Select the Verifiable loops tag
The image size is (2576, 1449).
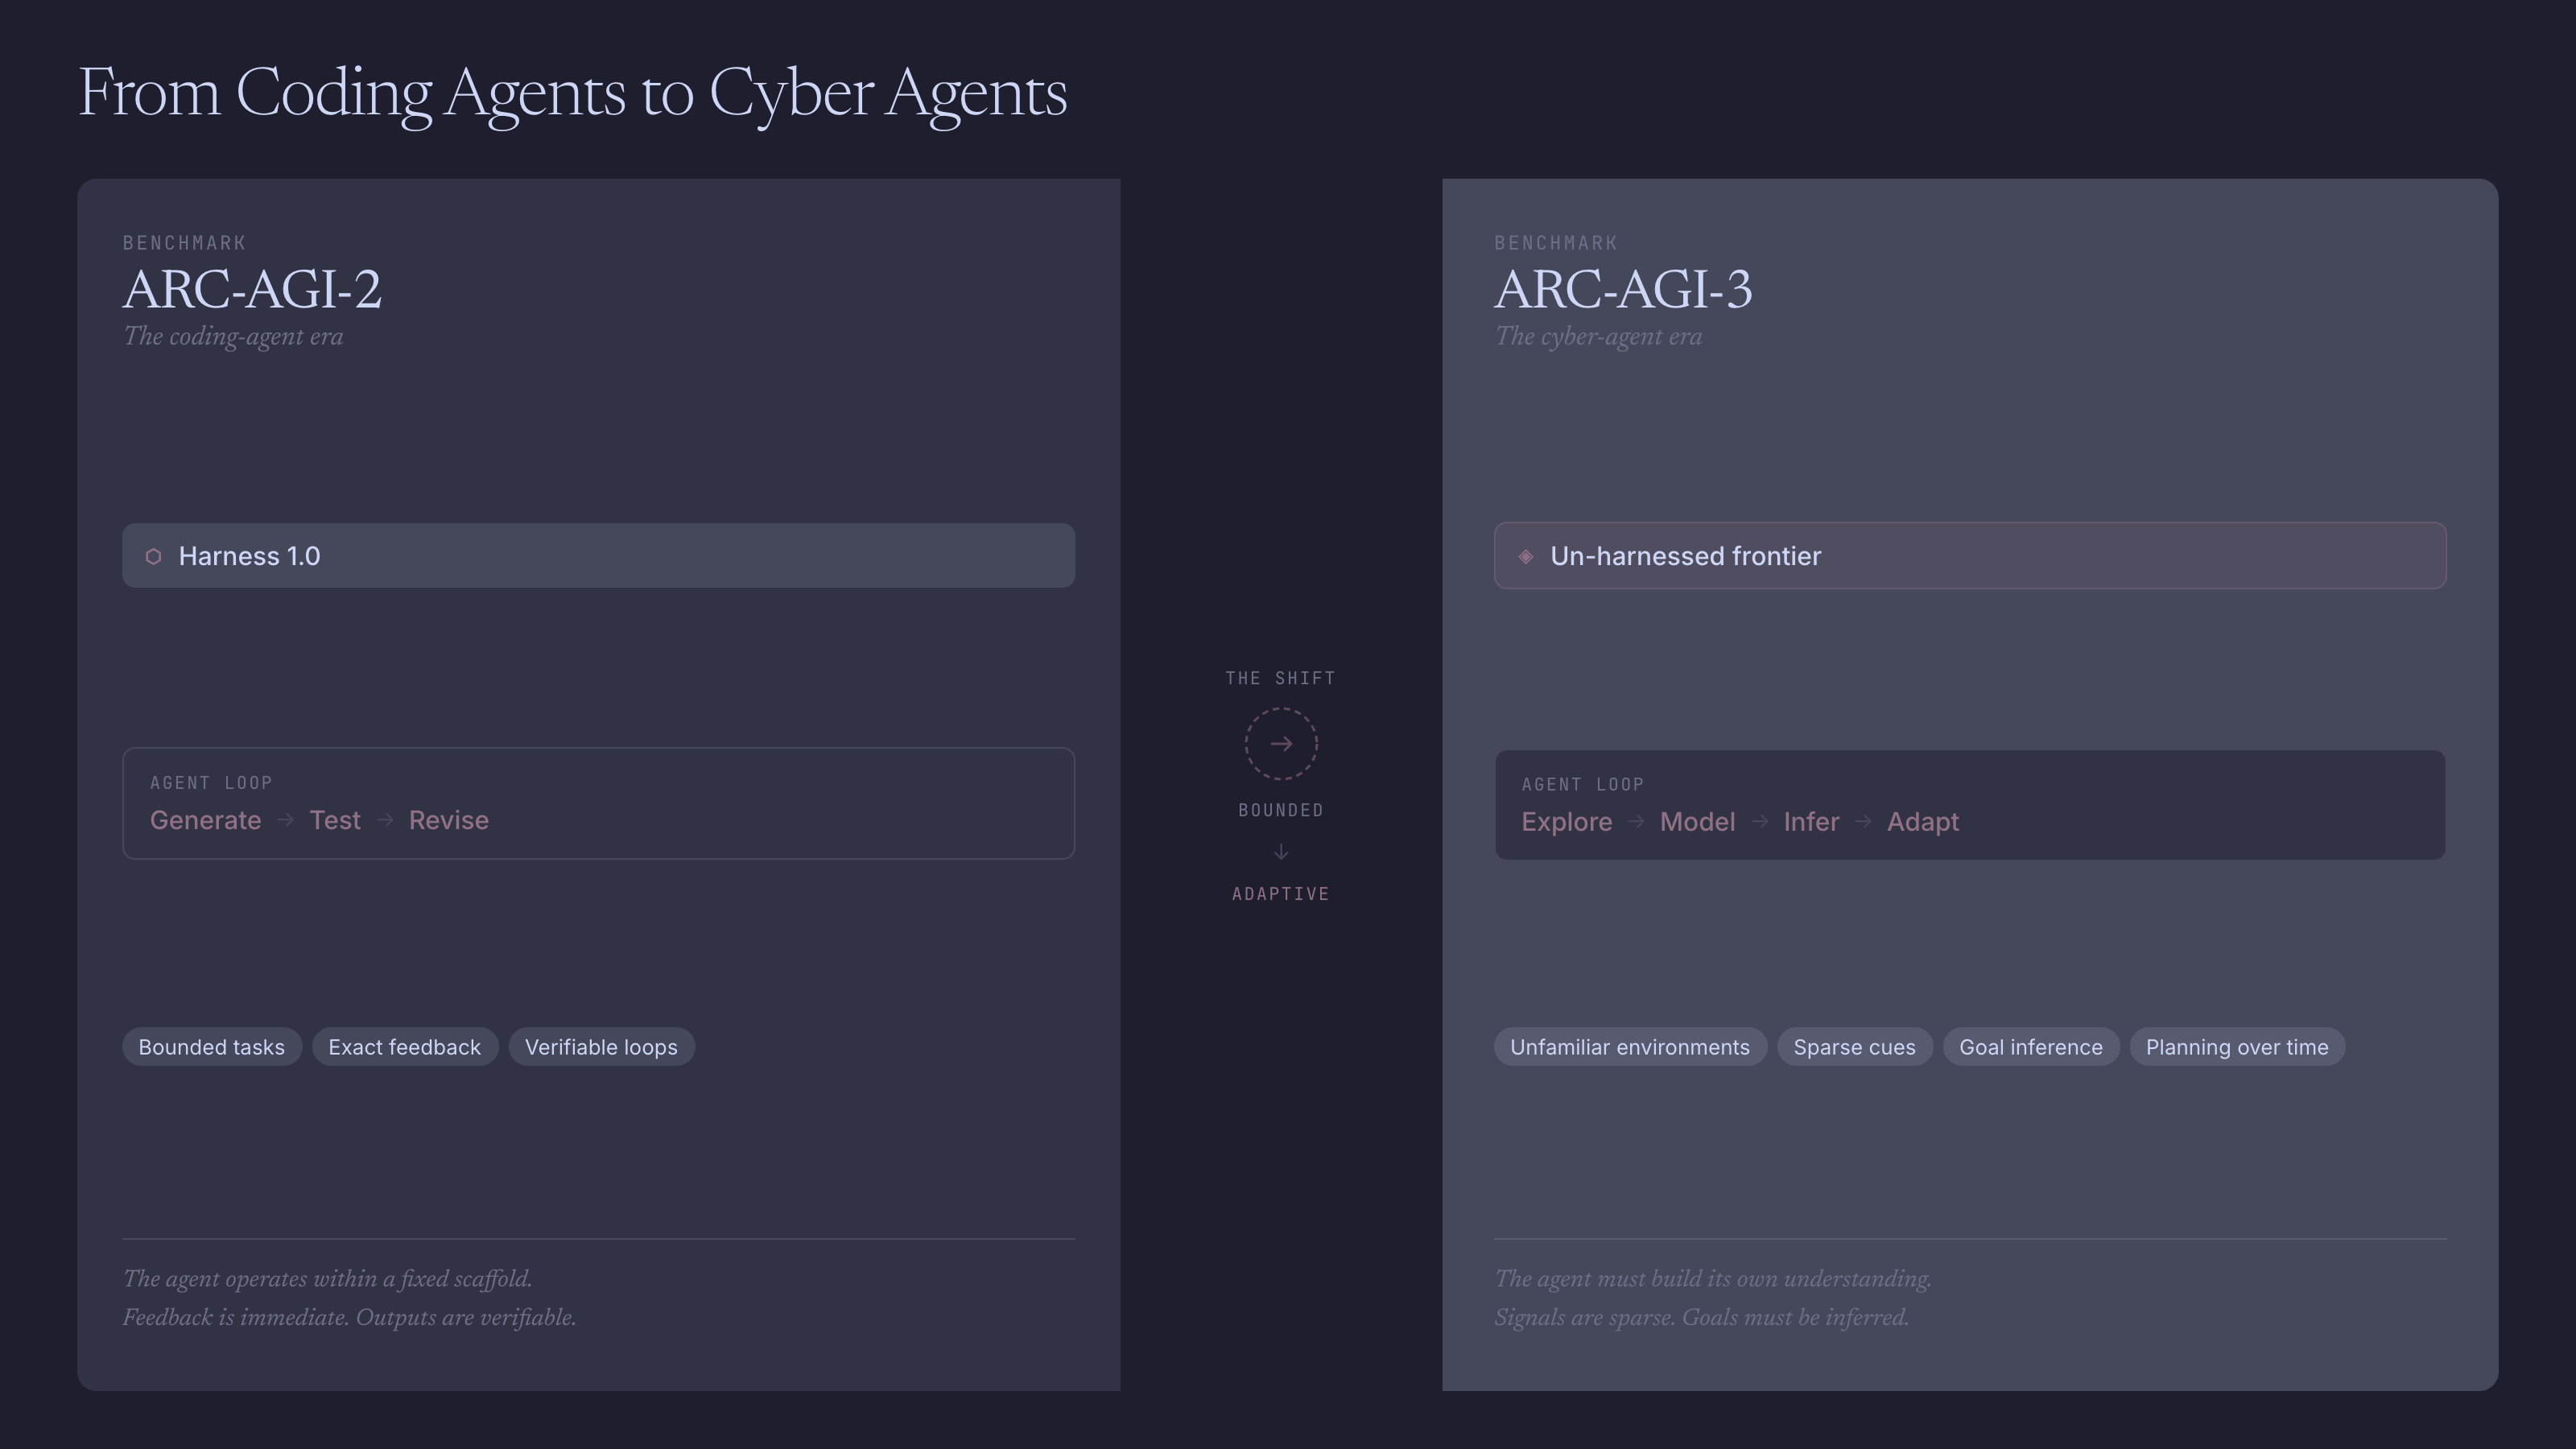pos(601,1047)
